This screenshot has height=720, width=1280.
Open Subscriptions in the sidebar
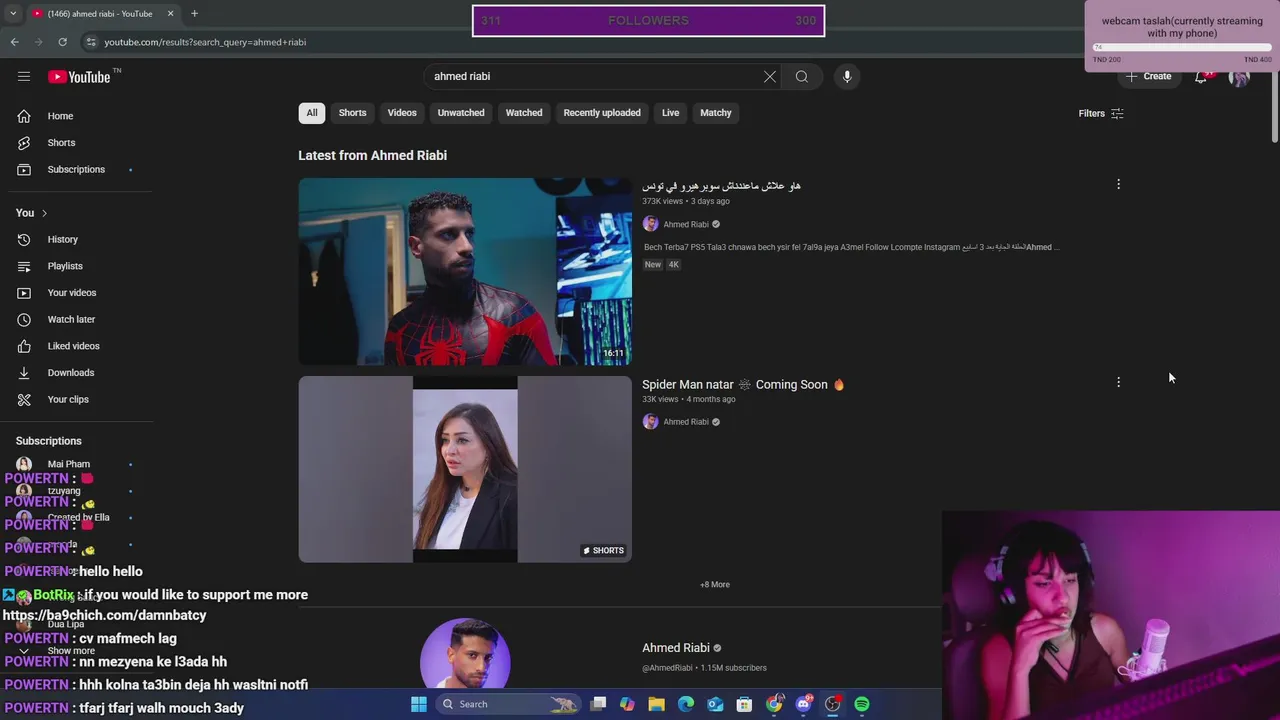[76, 169]
